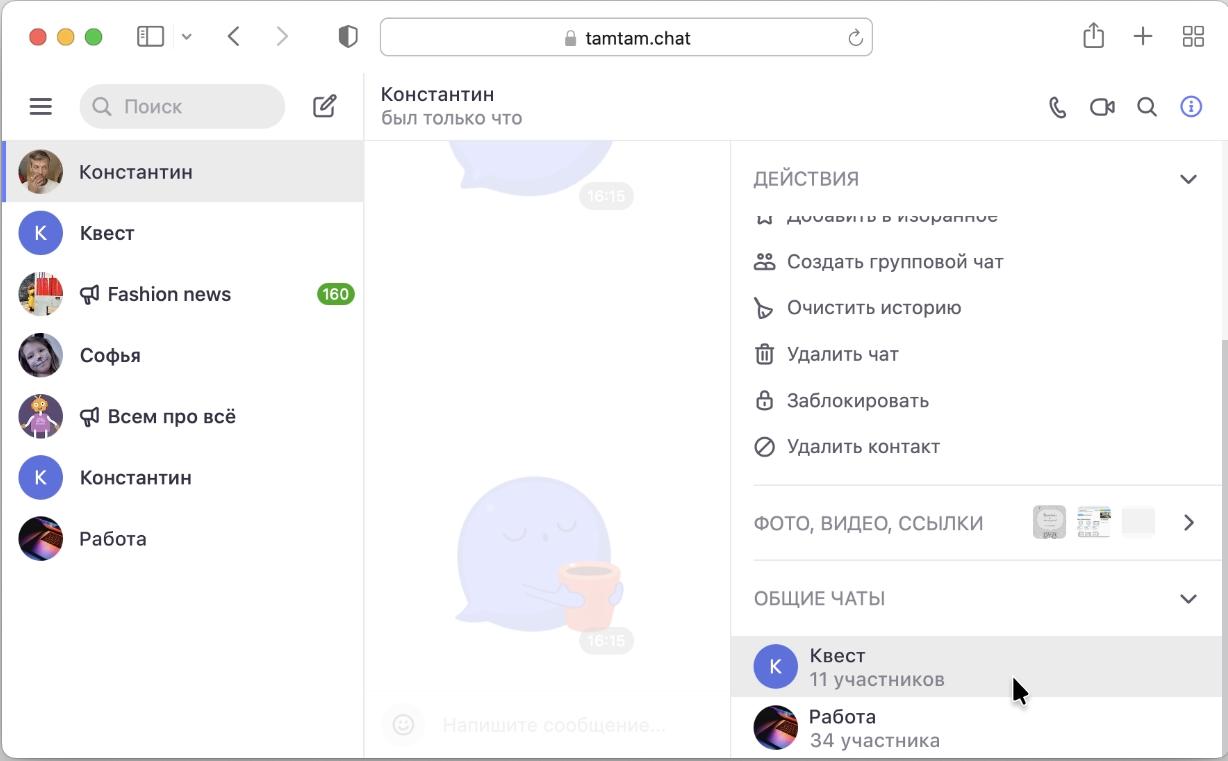1228x761 pixels.
Task: Open the emoji picker smiley icon
Action: pos(403,724)
